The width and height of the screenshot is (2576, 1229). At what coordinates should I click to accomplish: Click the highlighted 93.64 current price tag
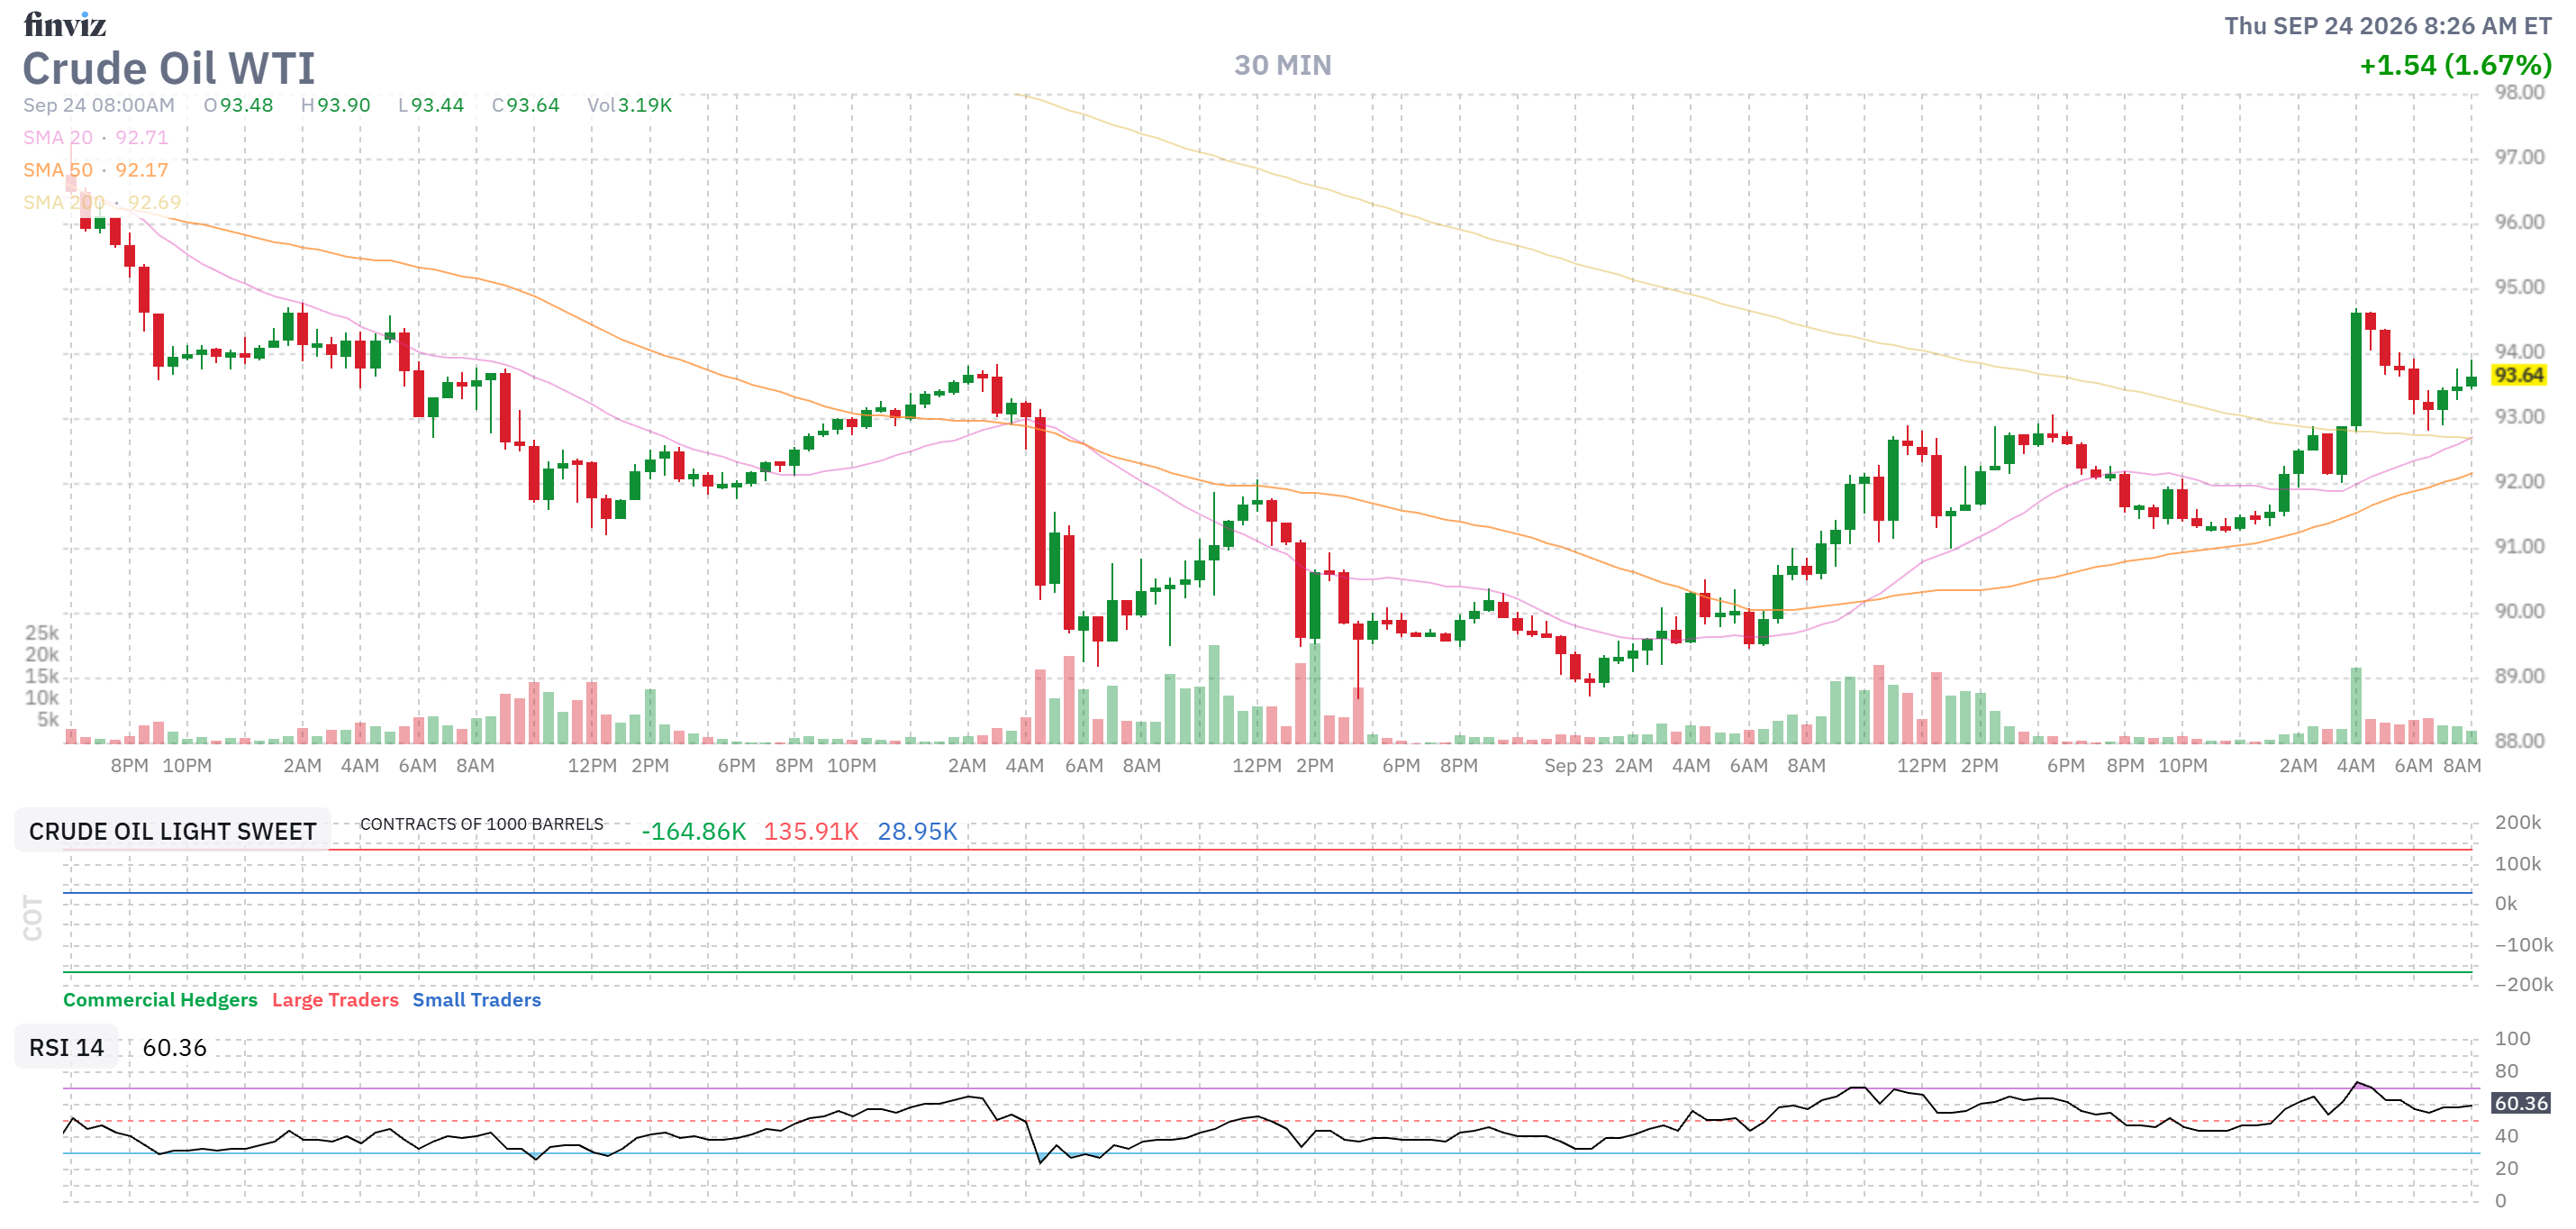point(2518,375)
